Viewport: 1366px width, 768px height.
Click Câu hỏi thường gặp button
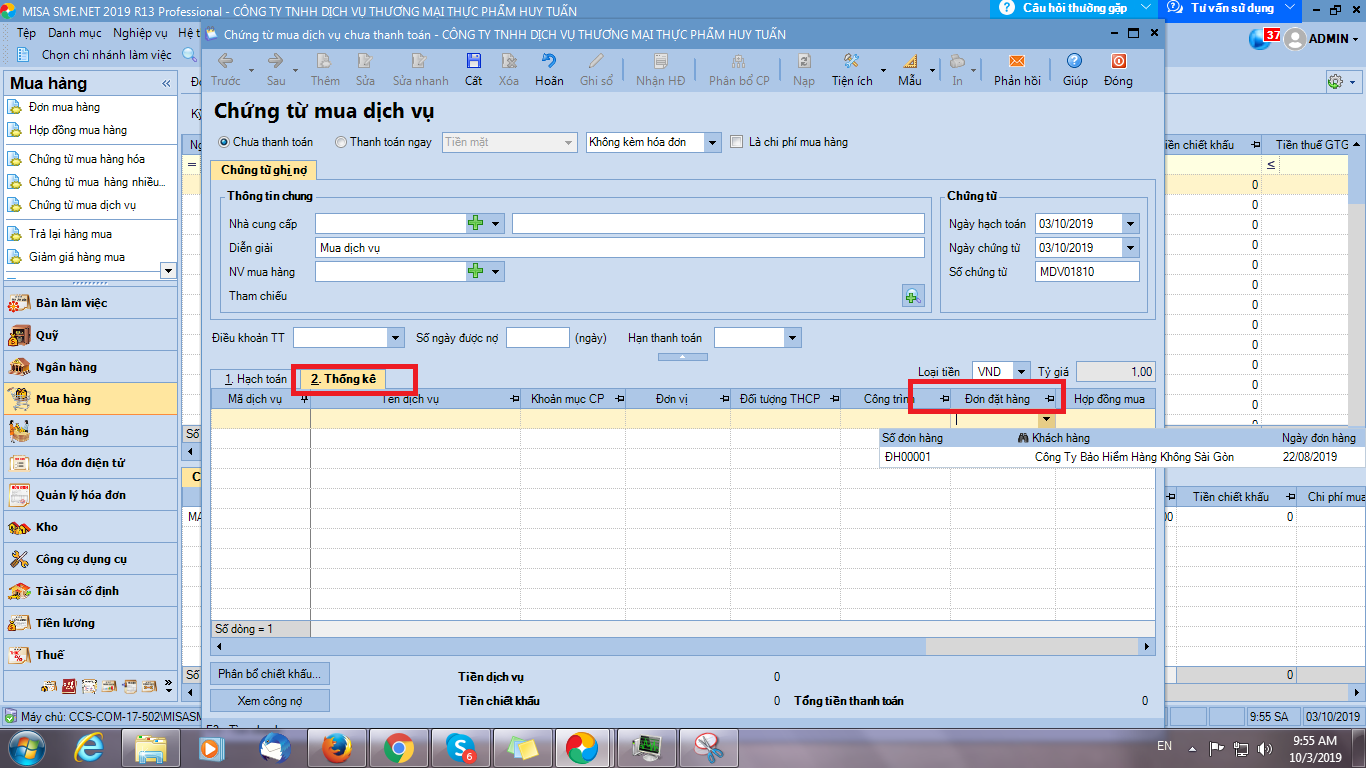coord(1073,8)
